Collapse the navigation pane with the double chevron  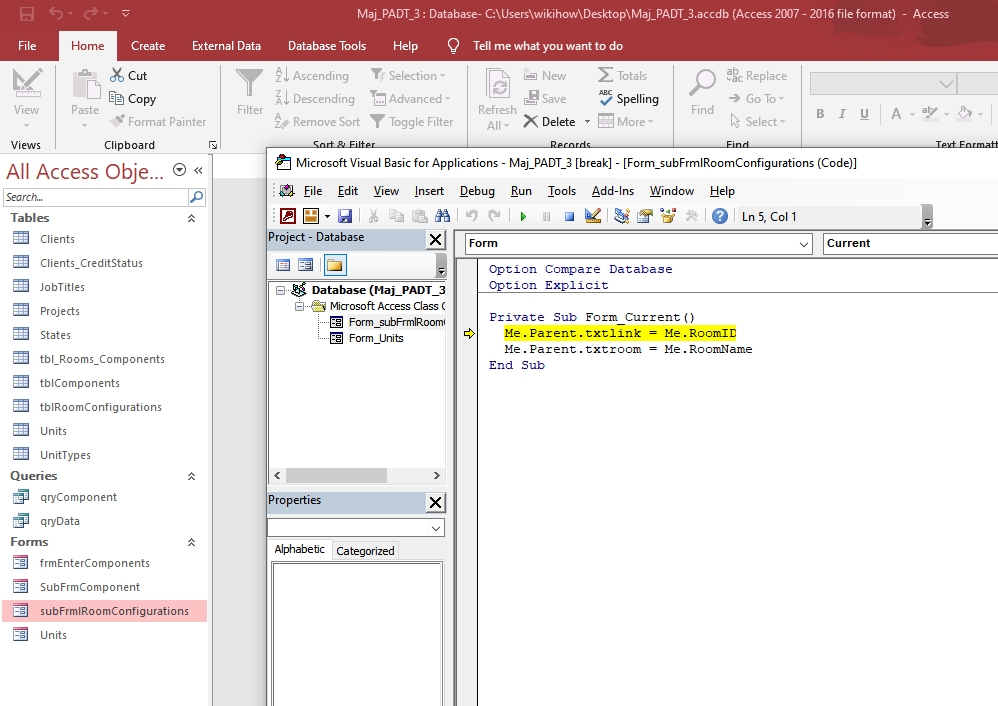click(x=199, y=171)
